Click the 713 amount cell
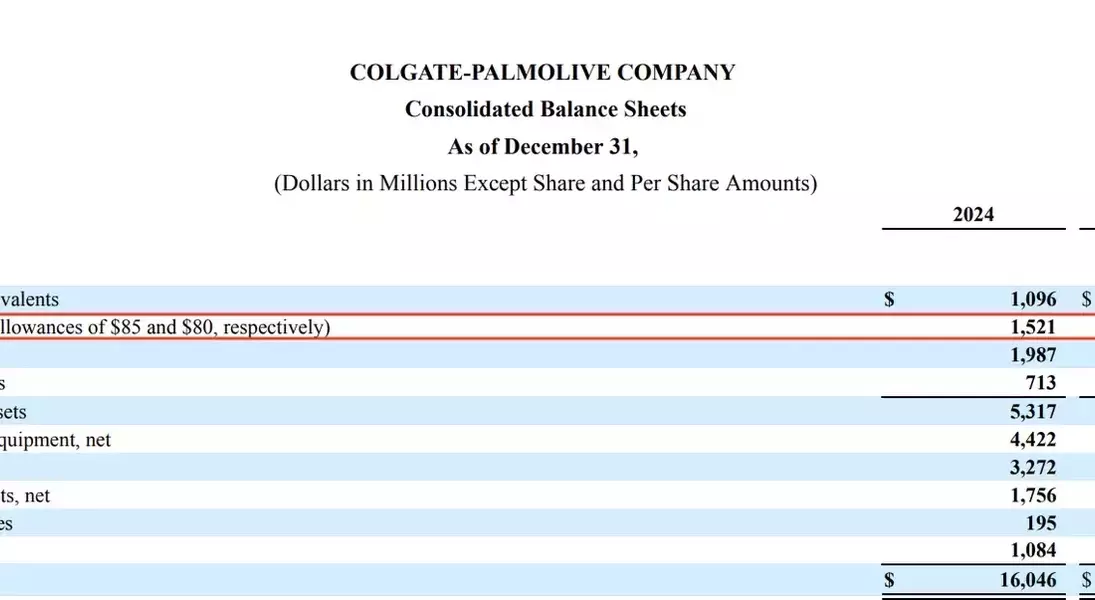1095x600 pixels. 1041,383
